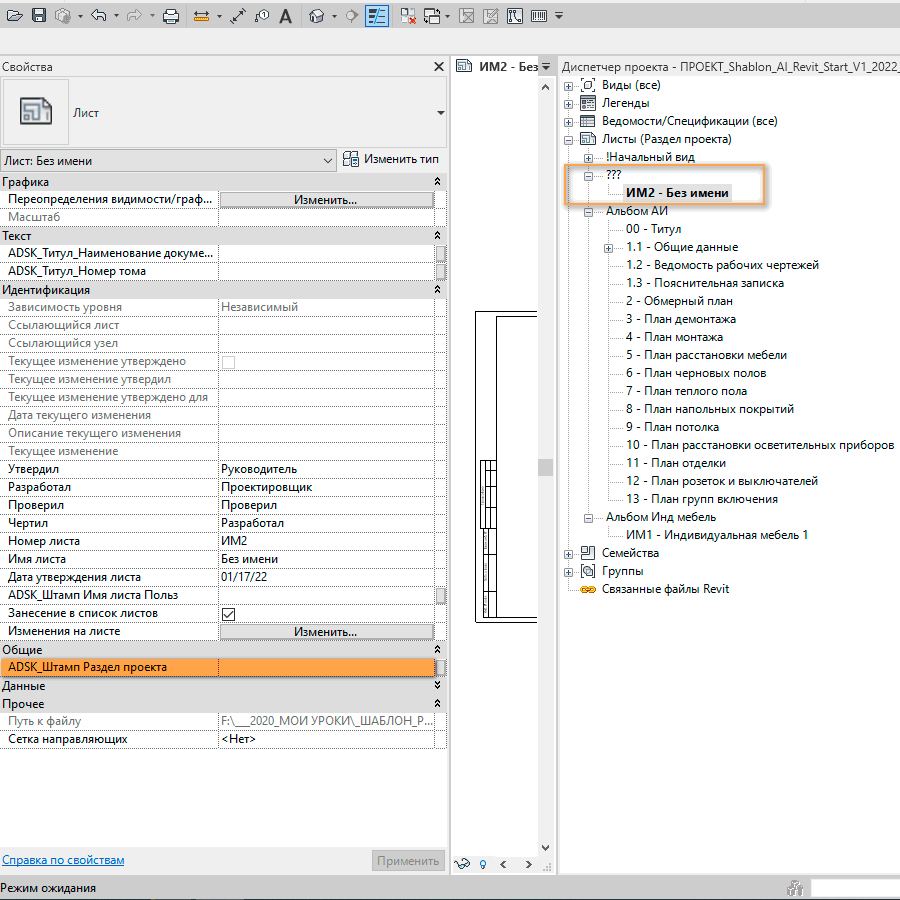Select the 'ИМ2 - Без' view tab

(x=496, y=67)
